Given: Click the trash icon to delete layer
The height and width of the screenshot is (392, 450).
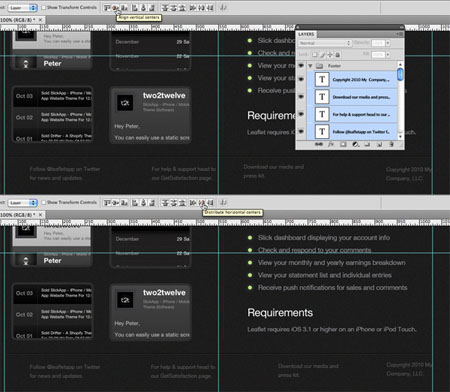Looking at the screenshot, I should coord(391,144).
